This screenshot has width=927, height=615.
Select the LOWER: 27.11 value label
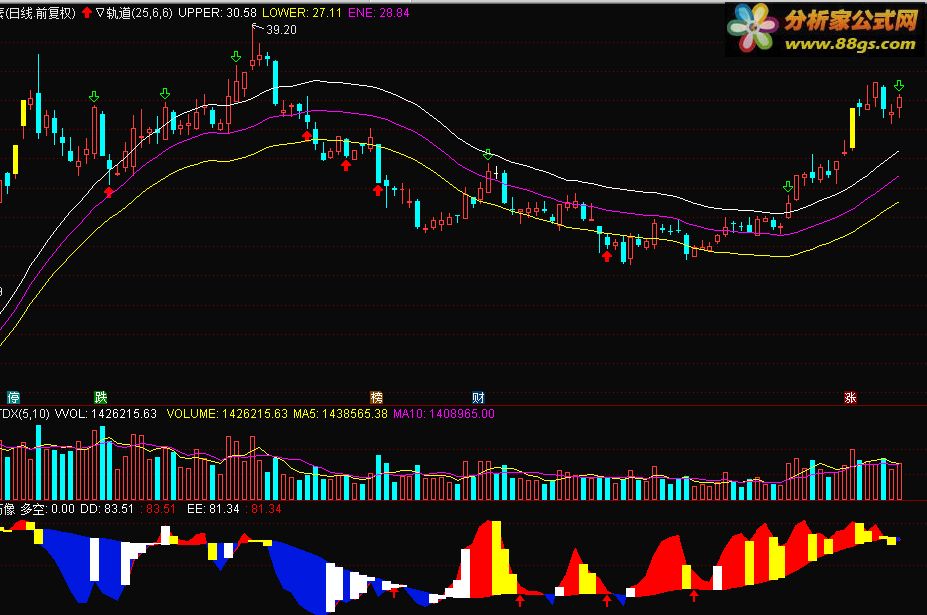pyautogui.click(x=302, y=13)
